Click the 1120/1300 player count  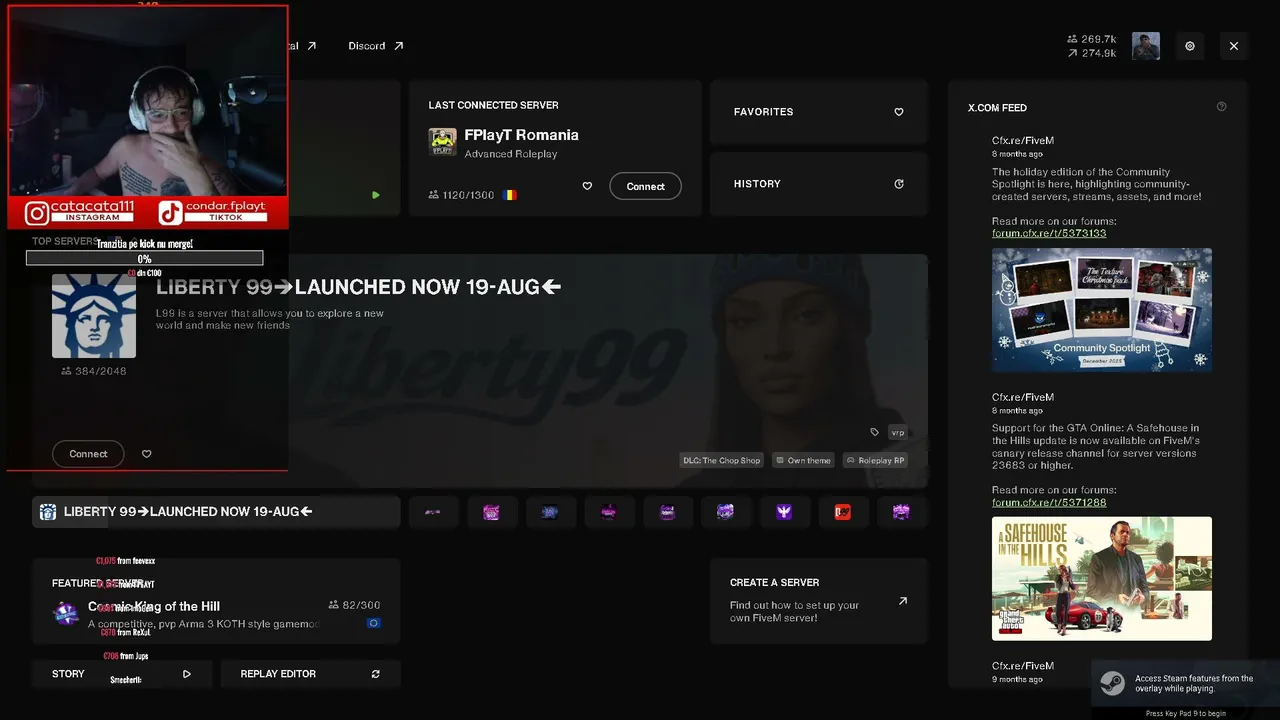461,195
